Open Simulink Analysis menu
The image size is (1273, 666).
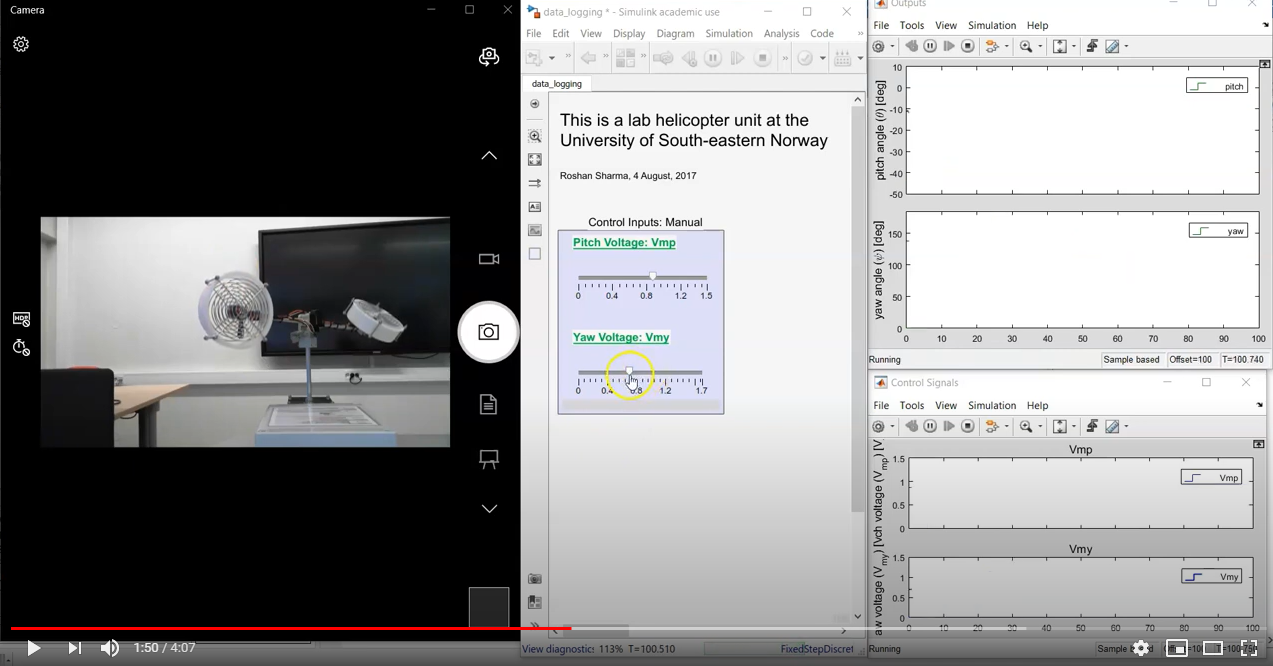782,33
